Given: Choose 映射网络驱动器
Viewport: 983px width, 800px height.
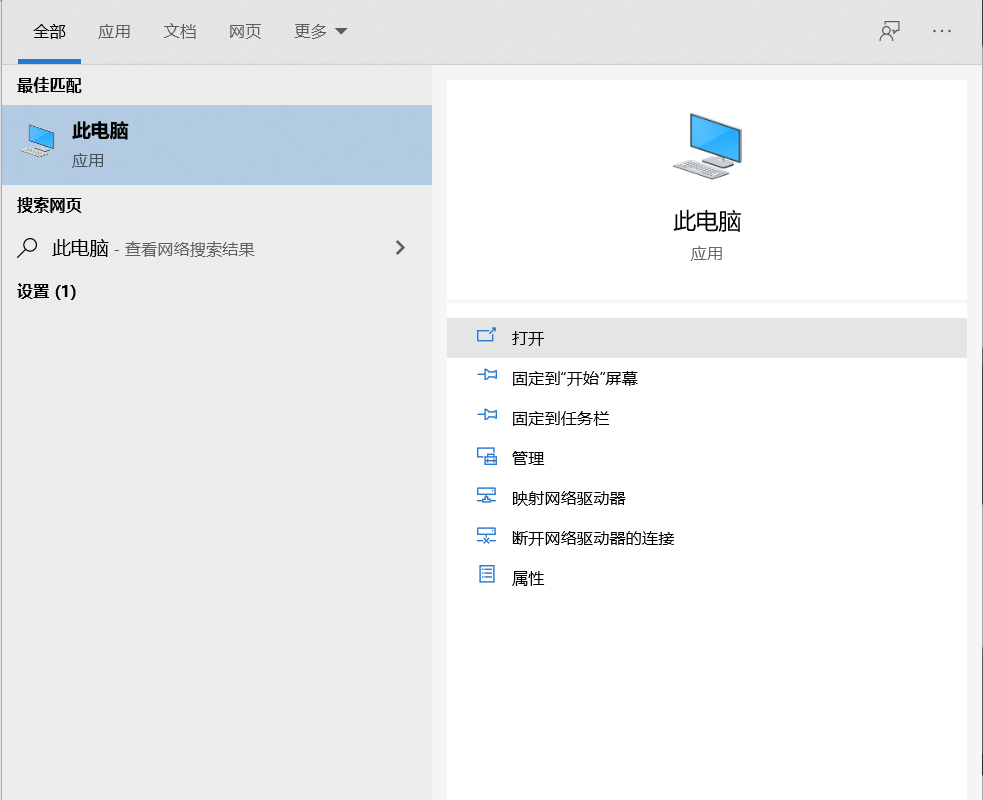Looking at the screenshot, I should tap(707, 498).
